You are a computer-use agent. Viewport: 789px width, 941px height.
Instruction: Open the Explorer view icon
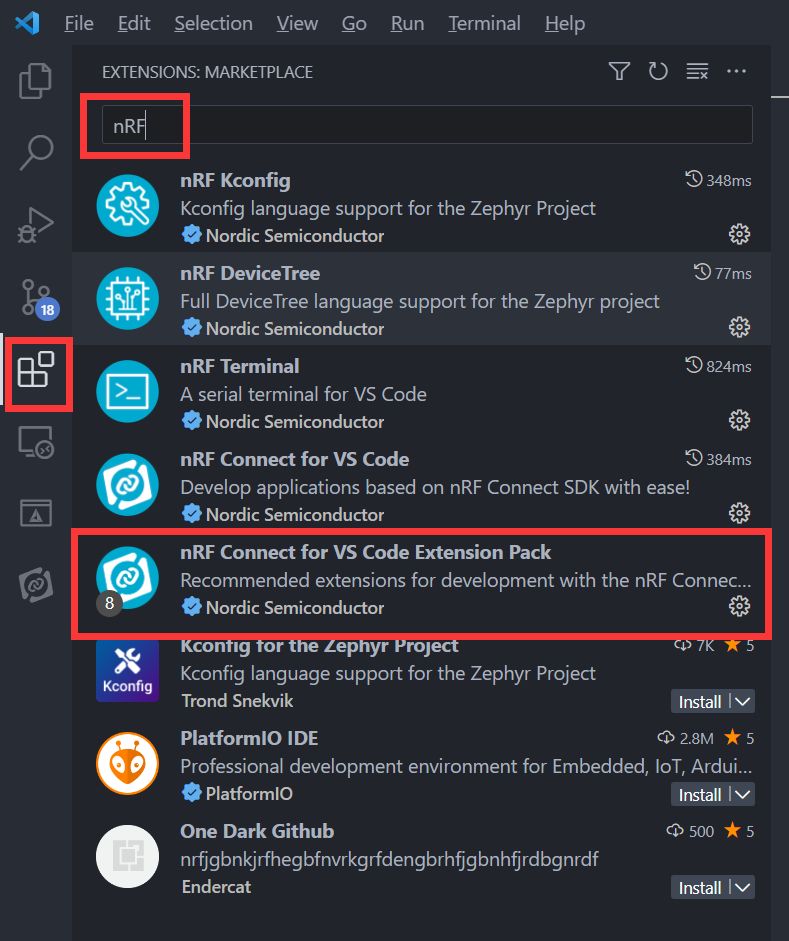pos(35,80)
